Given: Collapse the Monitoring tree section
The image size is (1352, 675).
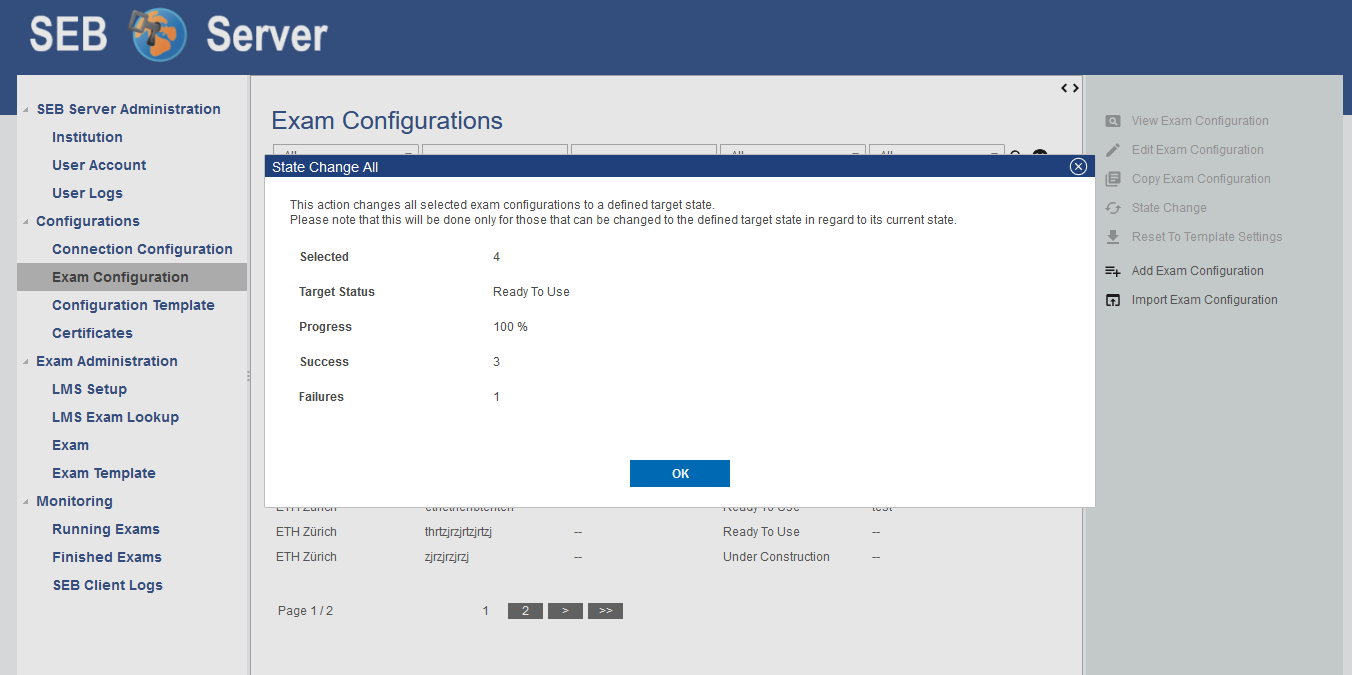Looking at the screenshot, I should pos(26,502).
